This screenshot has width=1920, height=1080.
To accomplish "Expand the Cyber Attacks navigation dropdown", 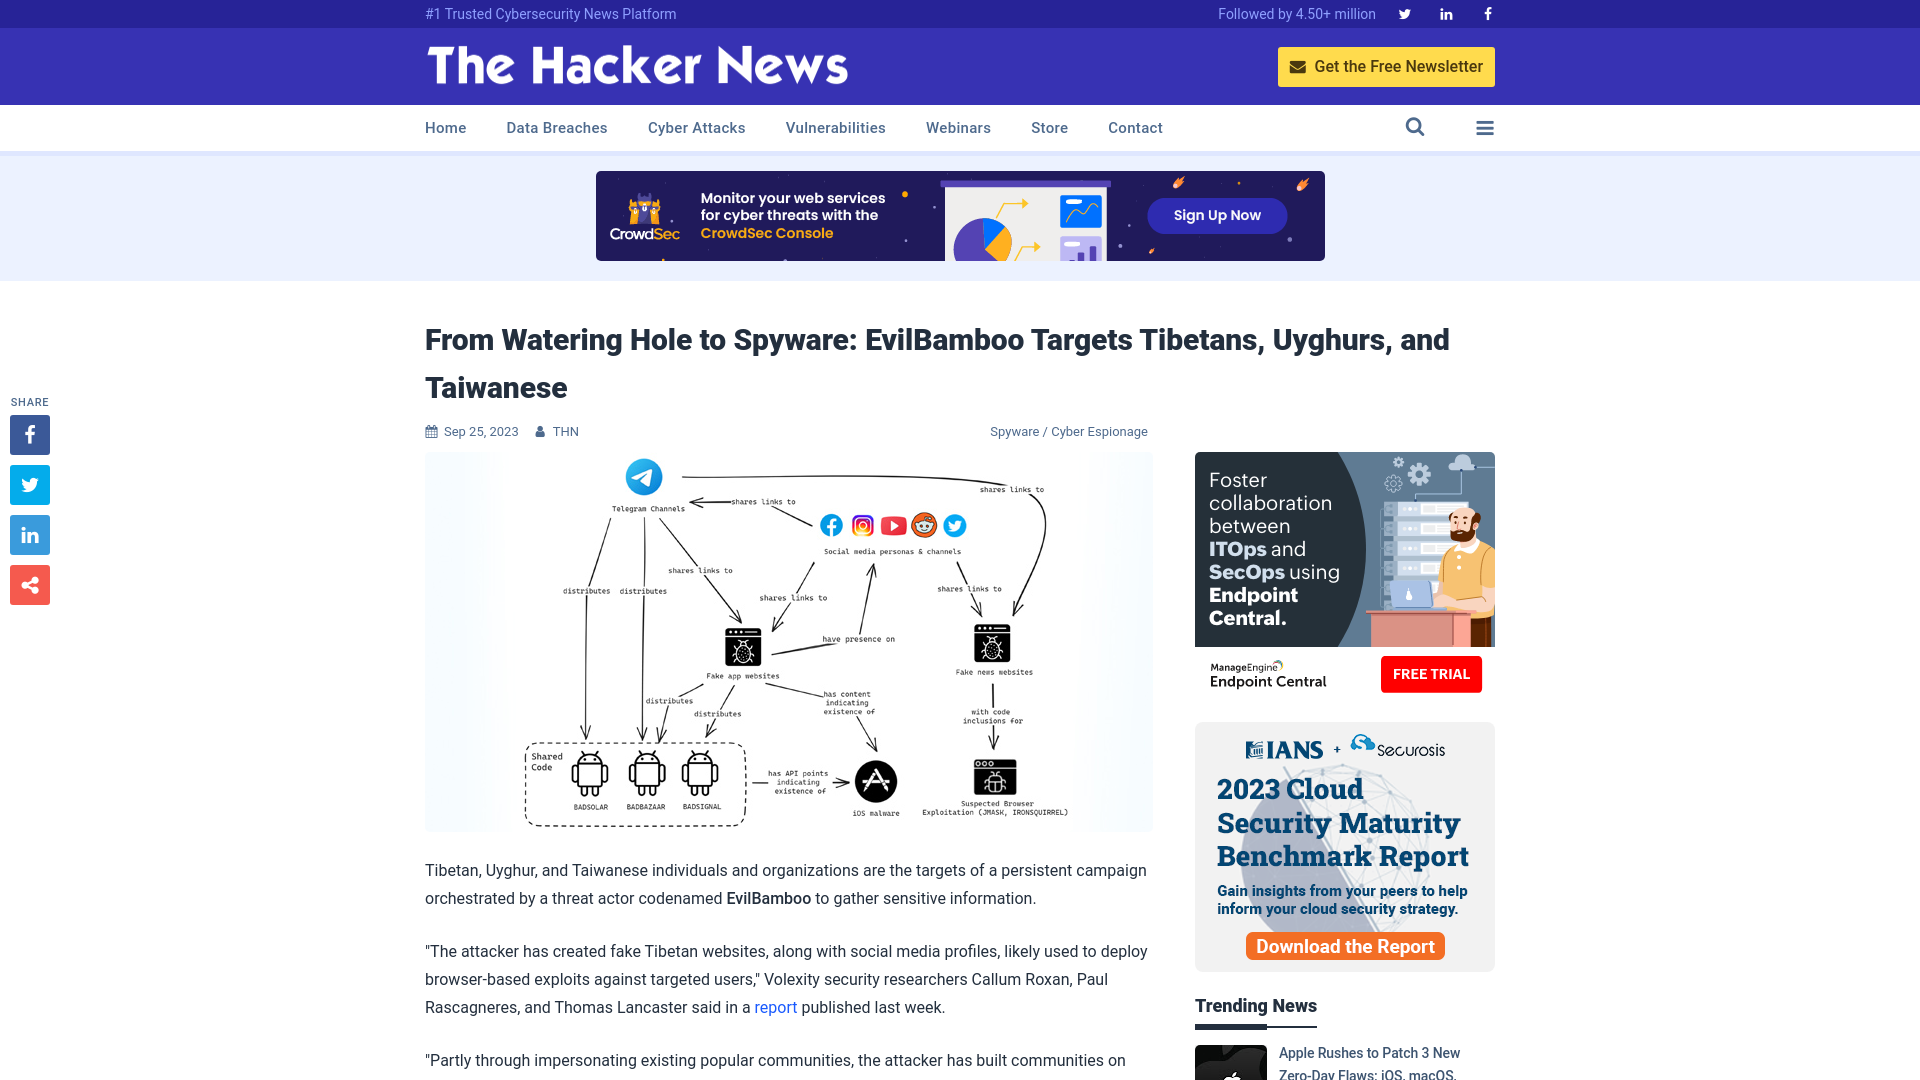I will point(696,128).
